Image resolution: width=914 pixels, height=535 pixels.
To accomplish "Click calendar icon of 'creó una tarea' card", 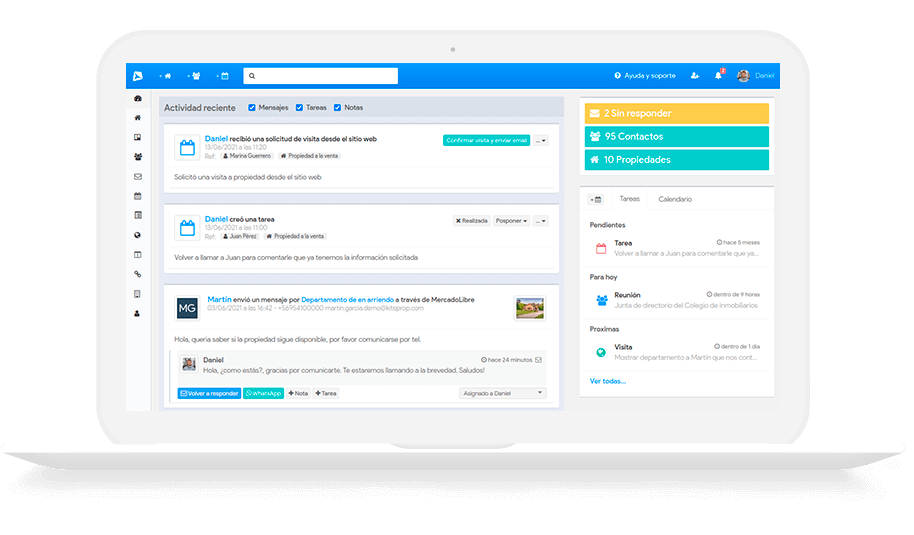I will [187, 228].
